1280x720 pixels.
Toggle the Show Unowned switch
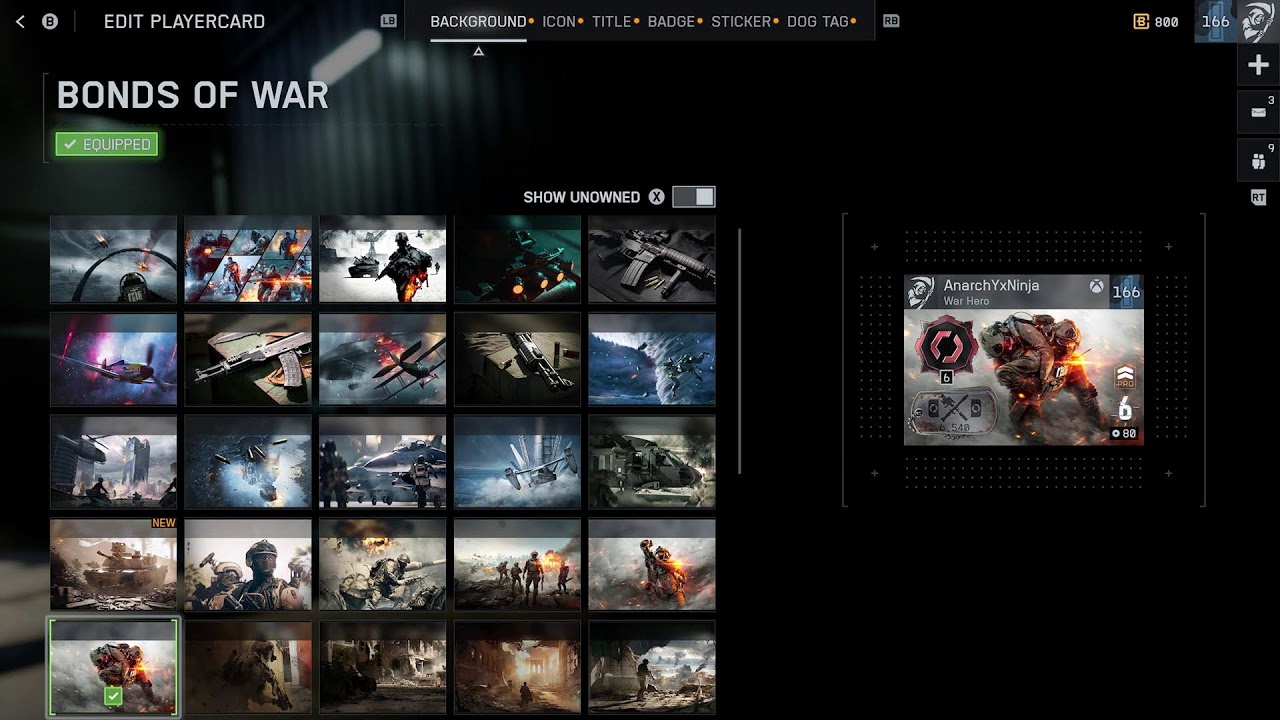(694, 197)
